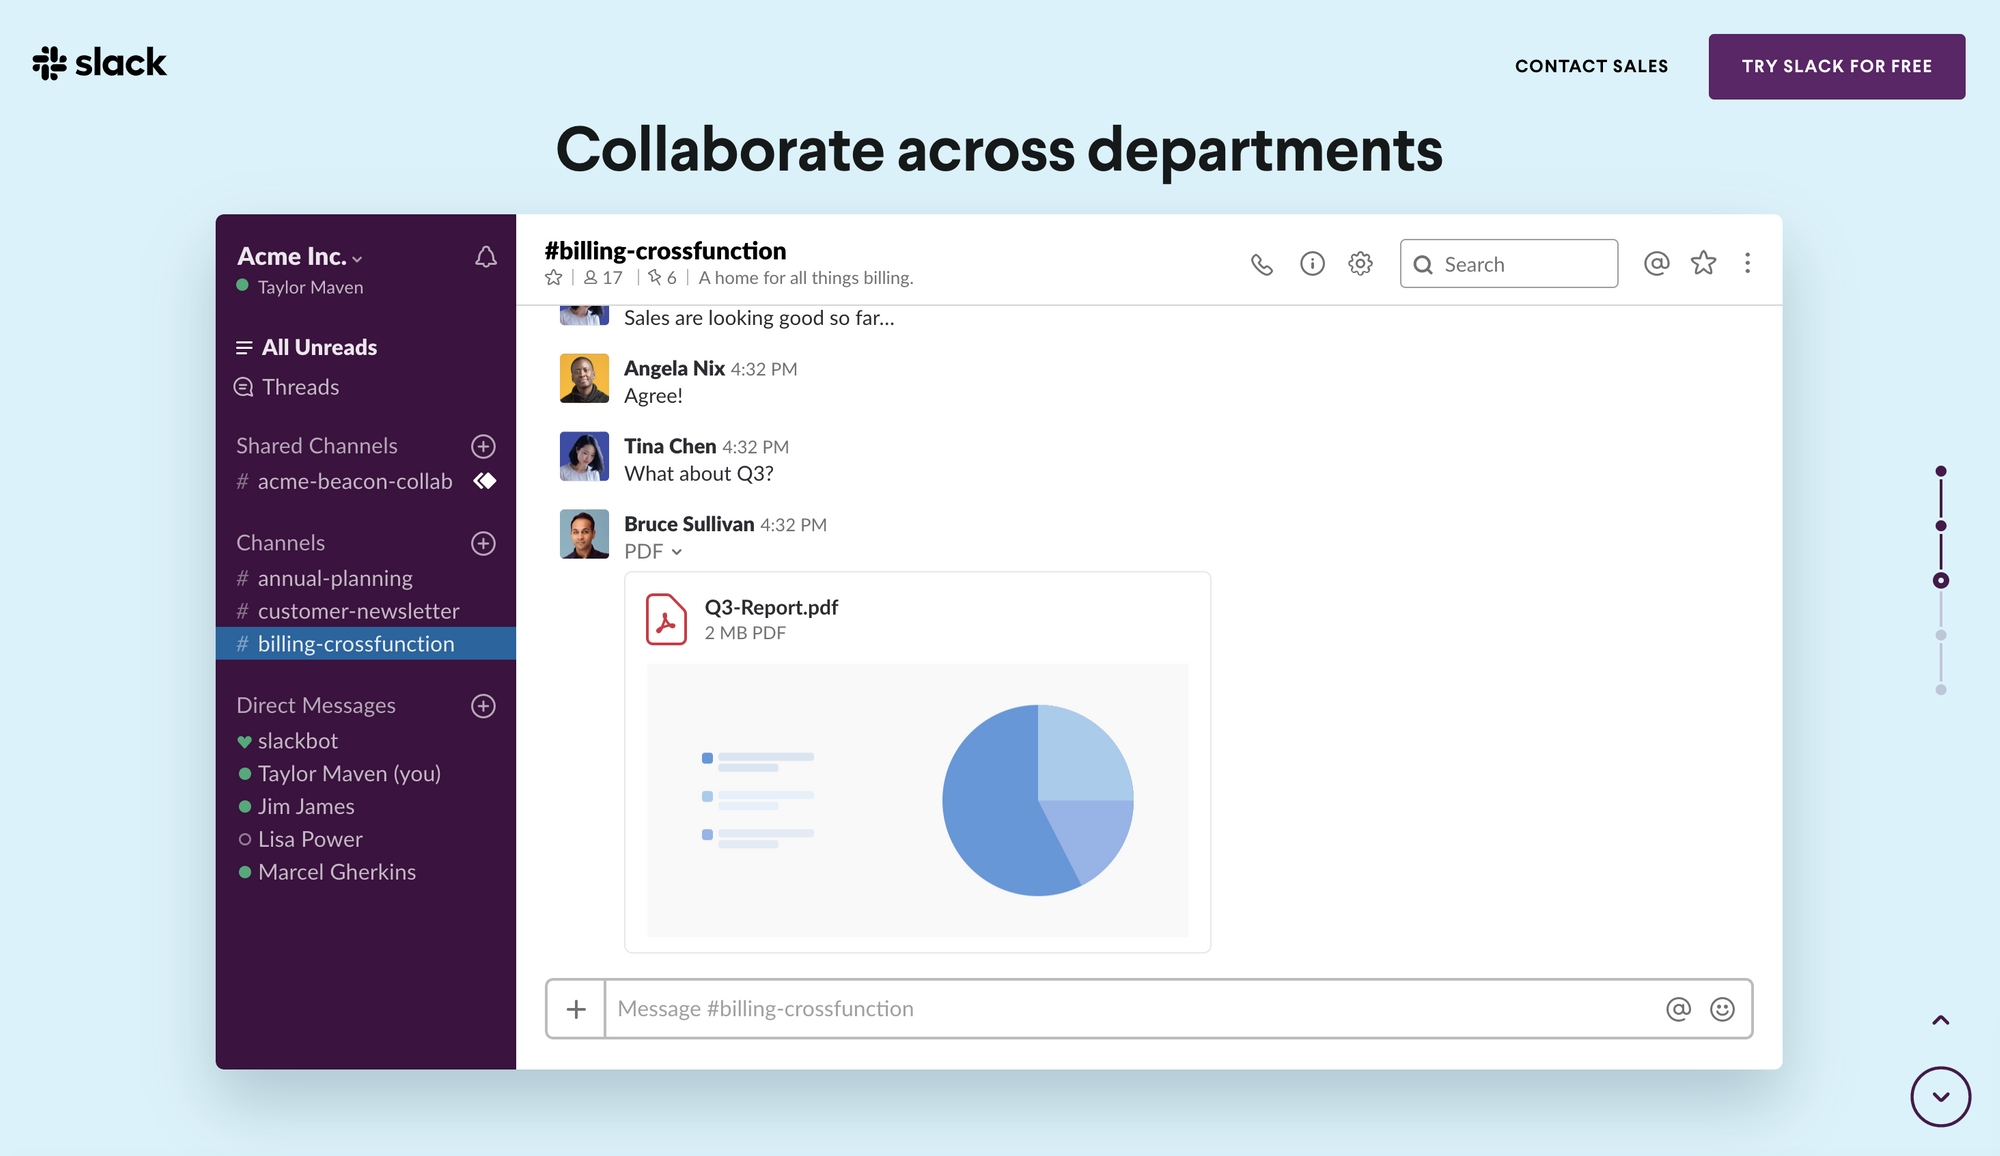Collapse the PDF attachment preview
The image size is (2000, 1156).
[x=676, y=552]
